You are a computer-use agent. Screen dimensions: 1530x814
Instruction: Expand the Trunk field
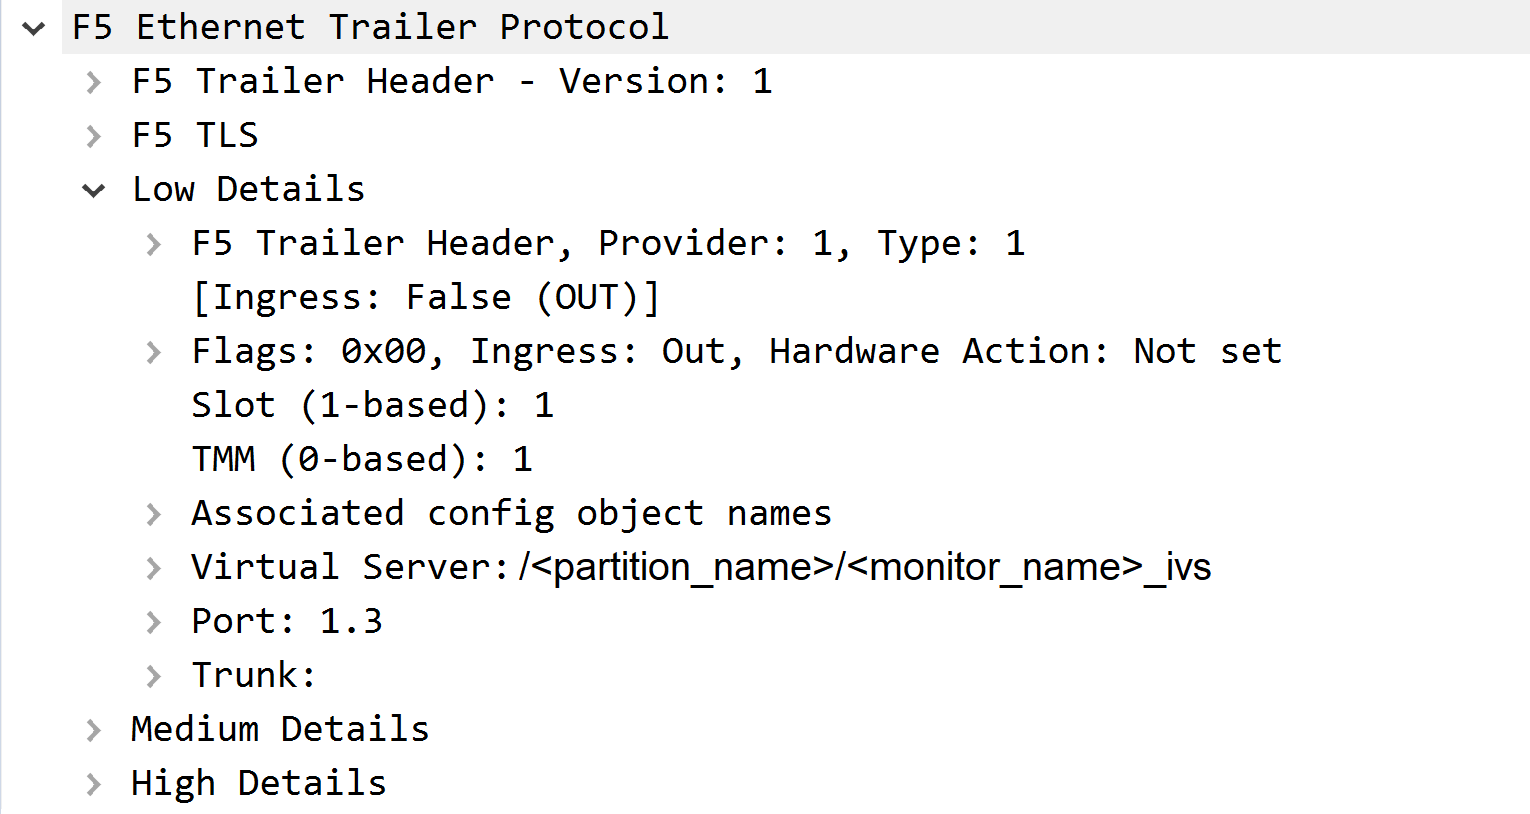point(155,675)
